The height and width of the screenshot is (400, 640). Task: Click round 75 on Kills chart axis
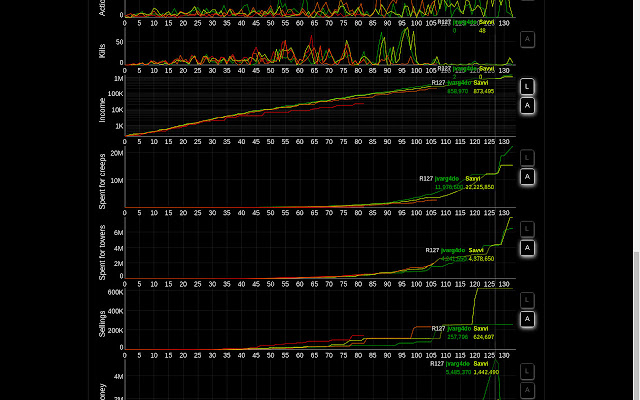[x=343, y=71]
